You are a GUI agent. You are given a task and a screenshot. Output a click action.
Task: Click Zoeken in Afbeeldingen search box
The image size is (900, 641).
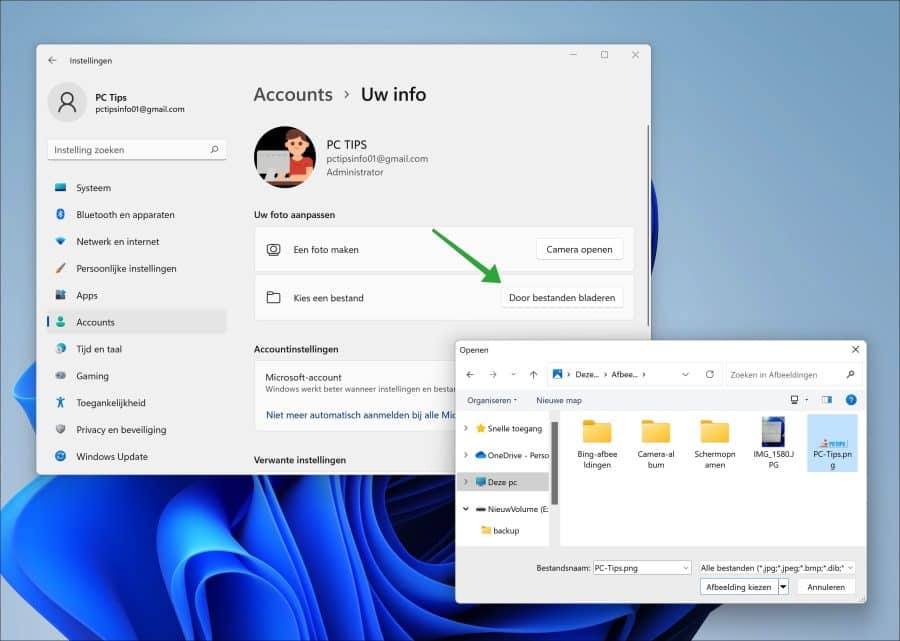(793, 375)
